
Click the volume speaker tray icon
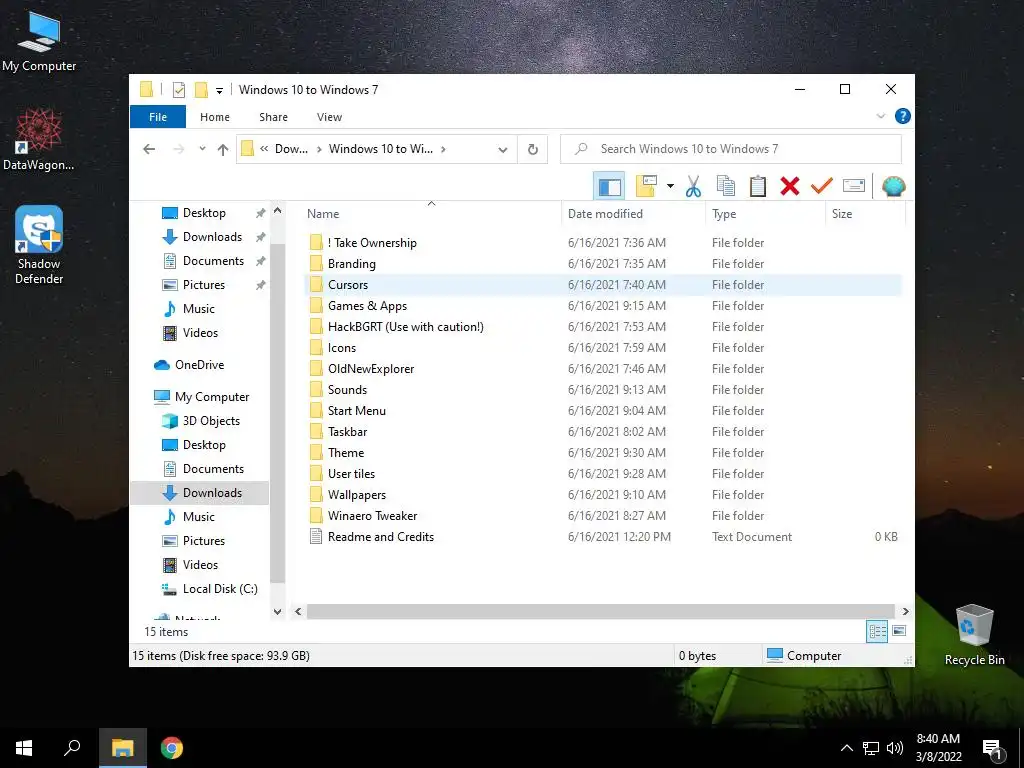895,748
